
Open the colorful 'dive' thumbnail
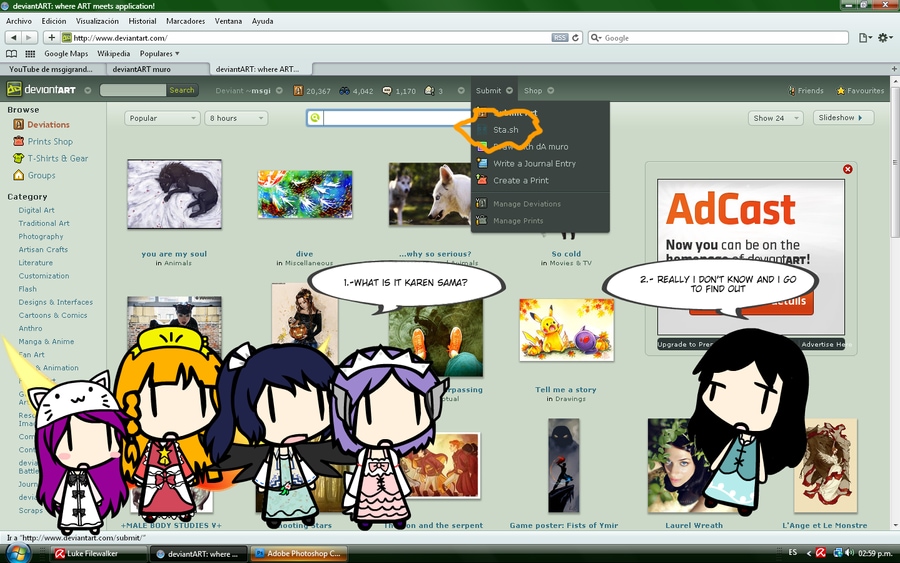click(x=305, y=194)
